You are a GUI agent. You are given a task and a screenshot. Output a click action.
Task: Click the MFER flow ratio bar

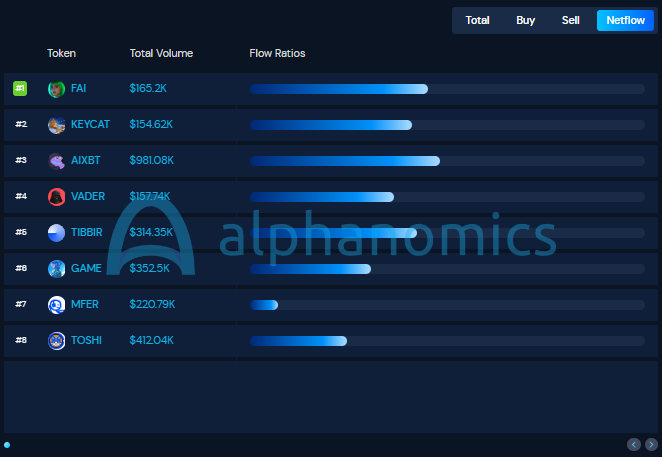[447, 305]
